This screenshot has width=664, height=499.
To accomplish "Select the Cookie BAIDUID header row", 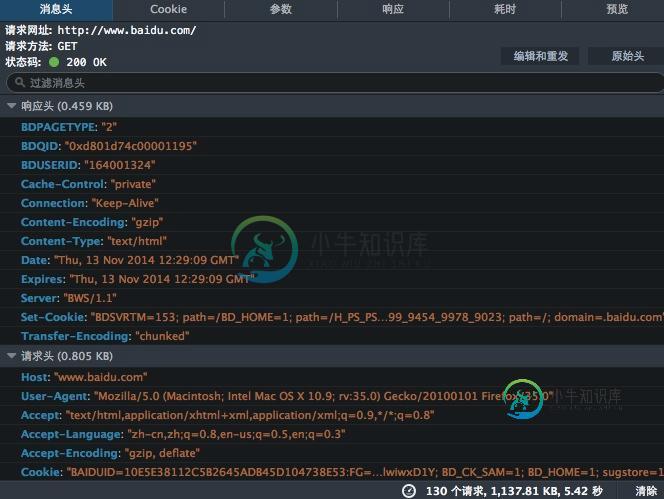I will pos(332,472).
